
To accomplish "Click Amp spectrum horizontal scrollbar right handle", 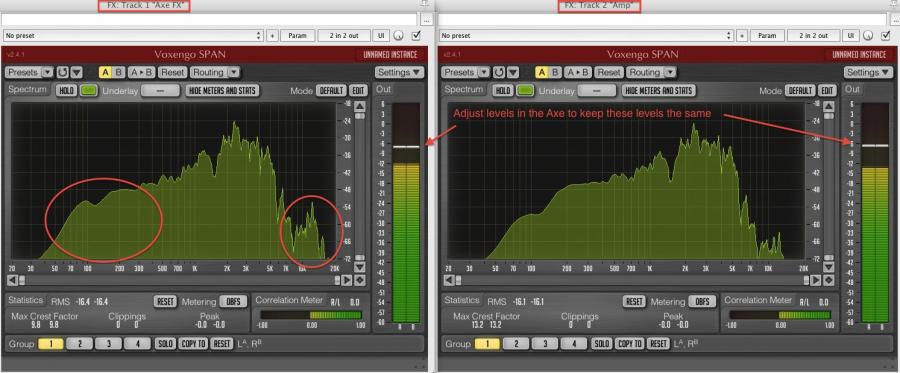I will [x=806, y=280].
